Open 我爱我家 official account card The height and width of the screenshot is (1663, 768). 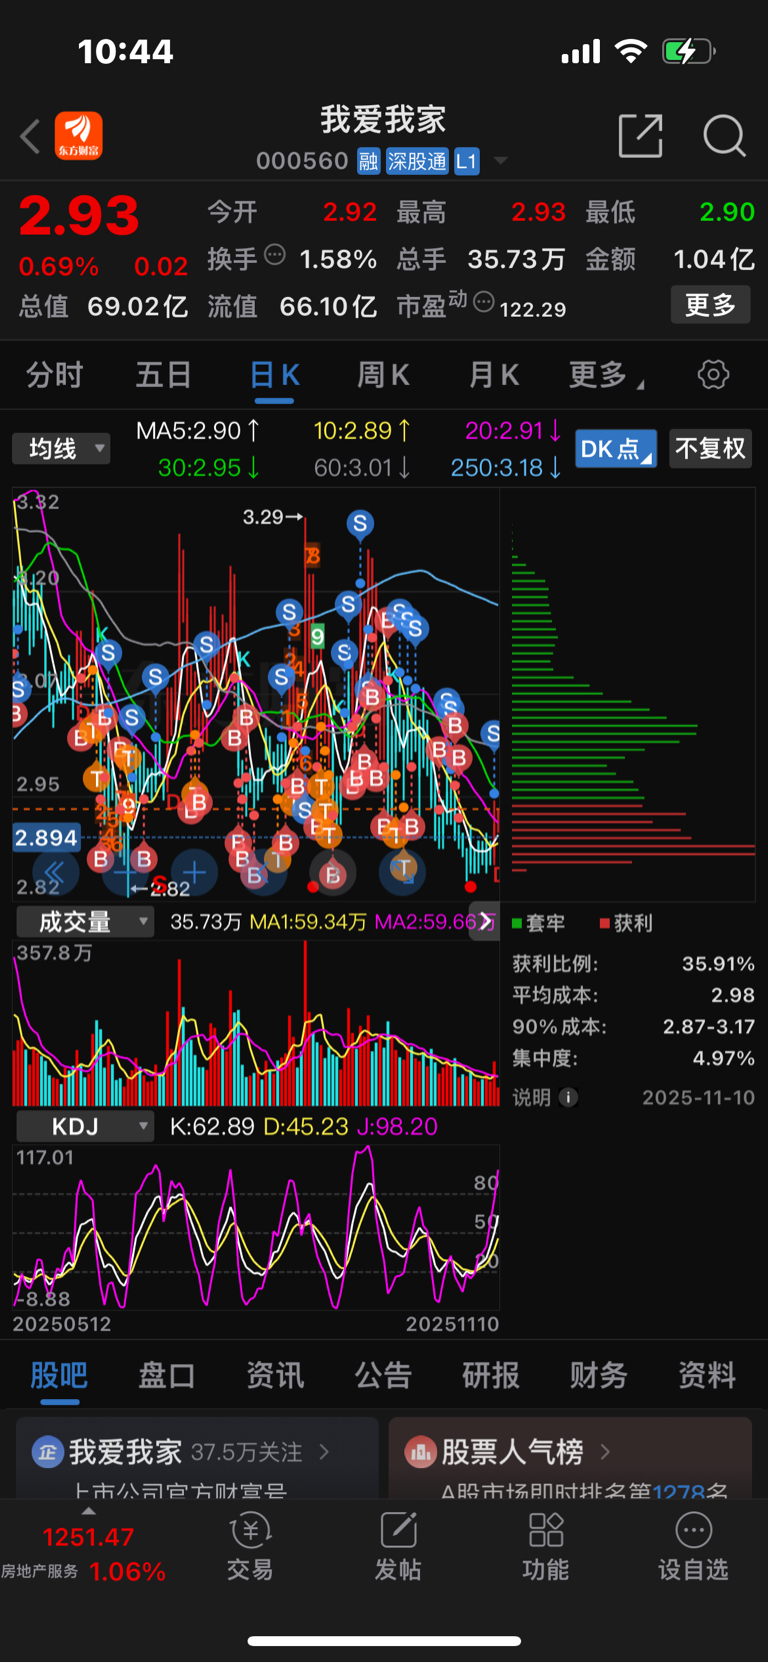(197, 1458)
